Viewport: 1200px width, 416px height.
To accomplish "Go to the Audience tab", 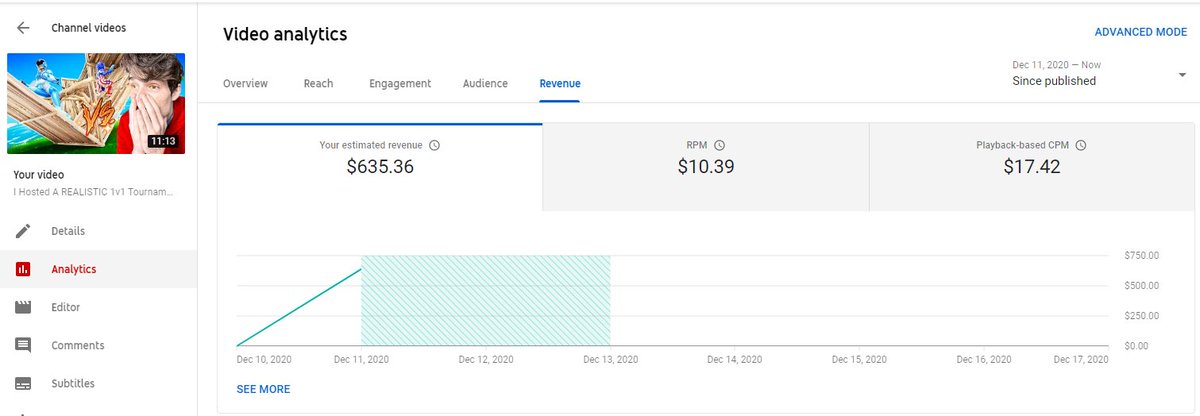I will pyautogui.click(x=485, y=84).
